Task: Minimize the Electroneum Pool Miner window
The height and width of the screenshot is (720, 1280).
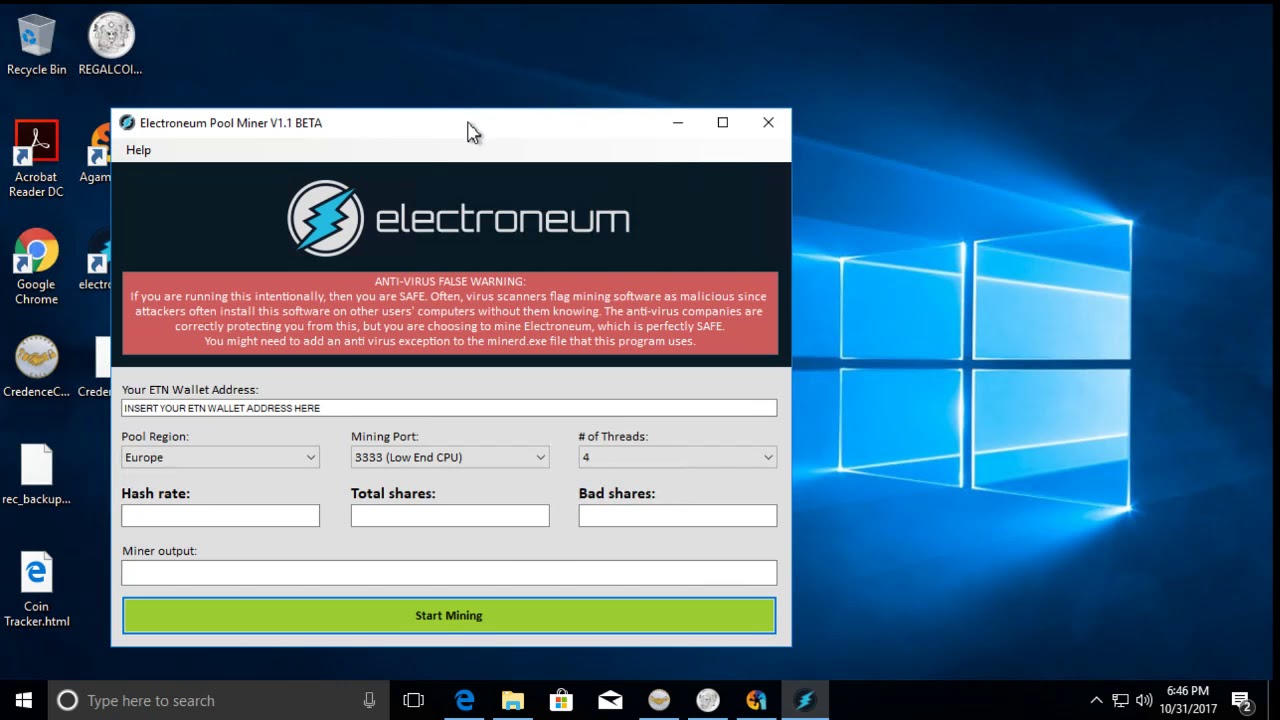Action: point(678,123)
